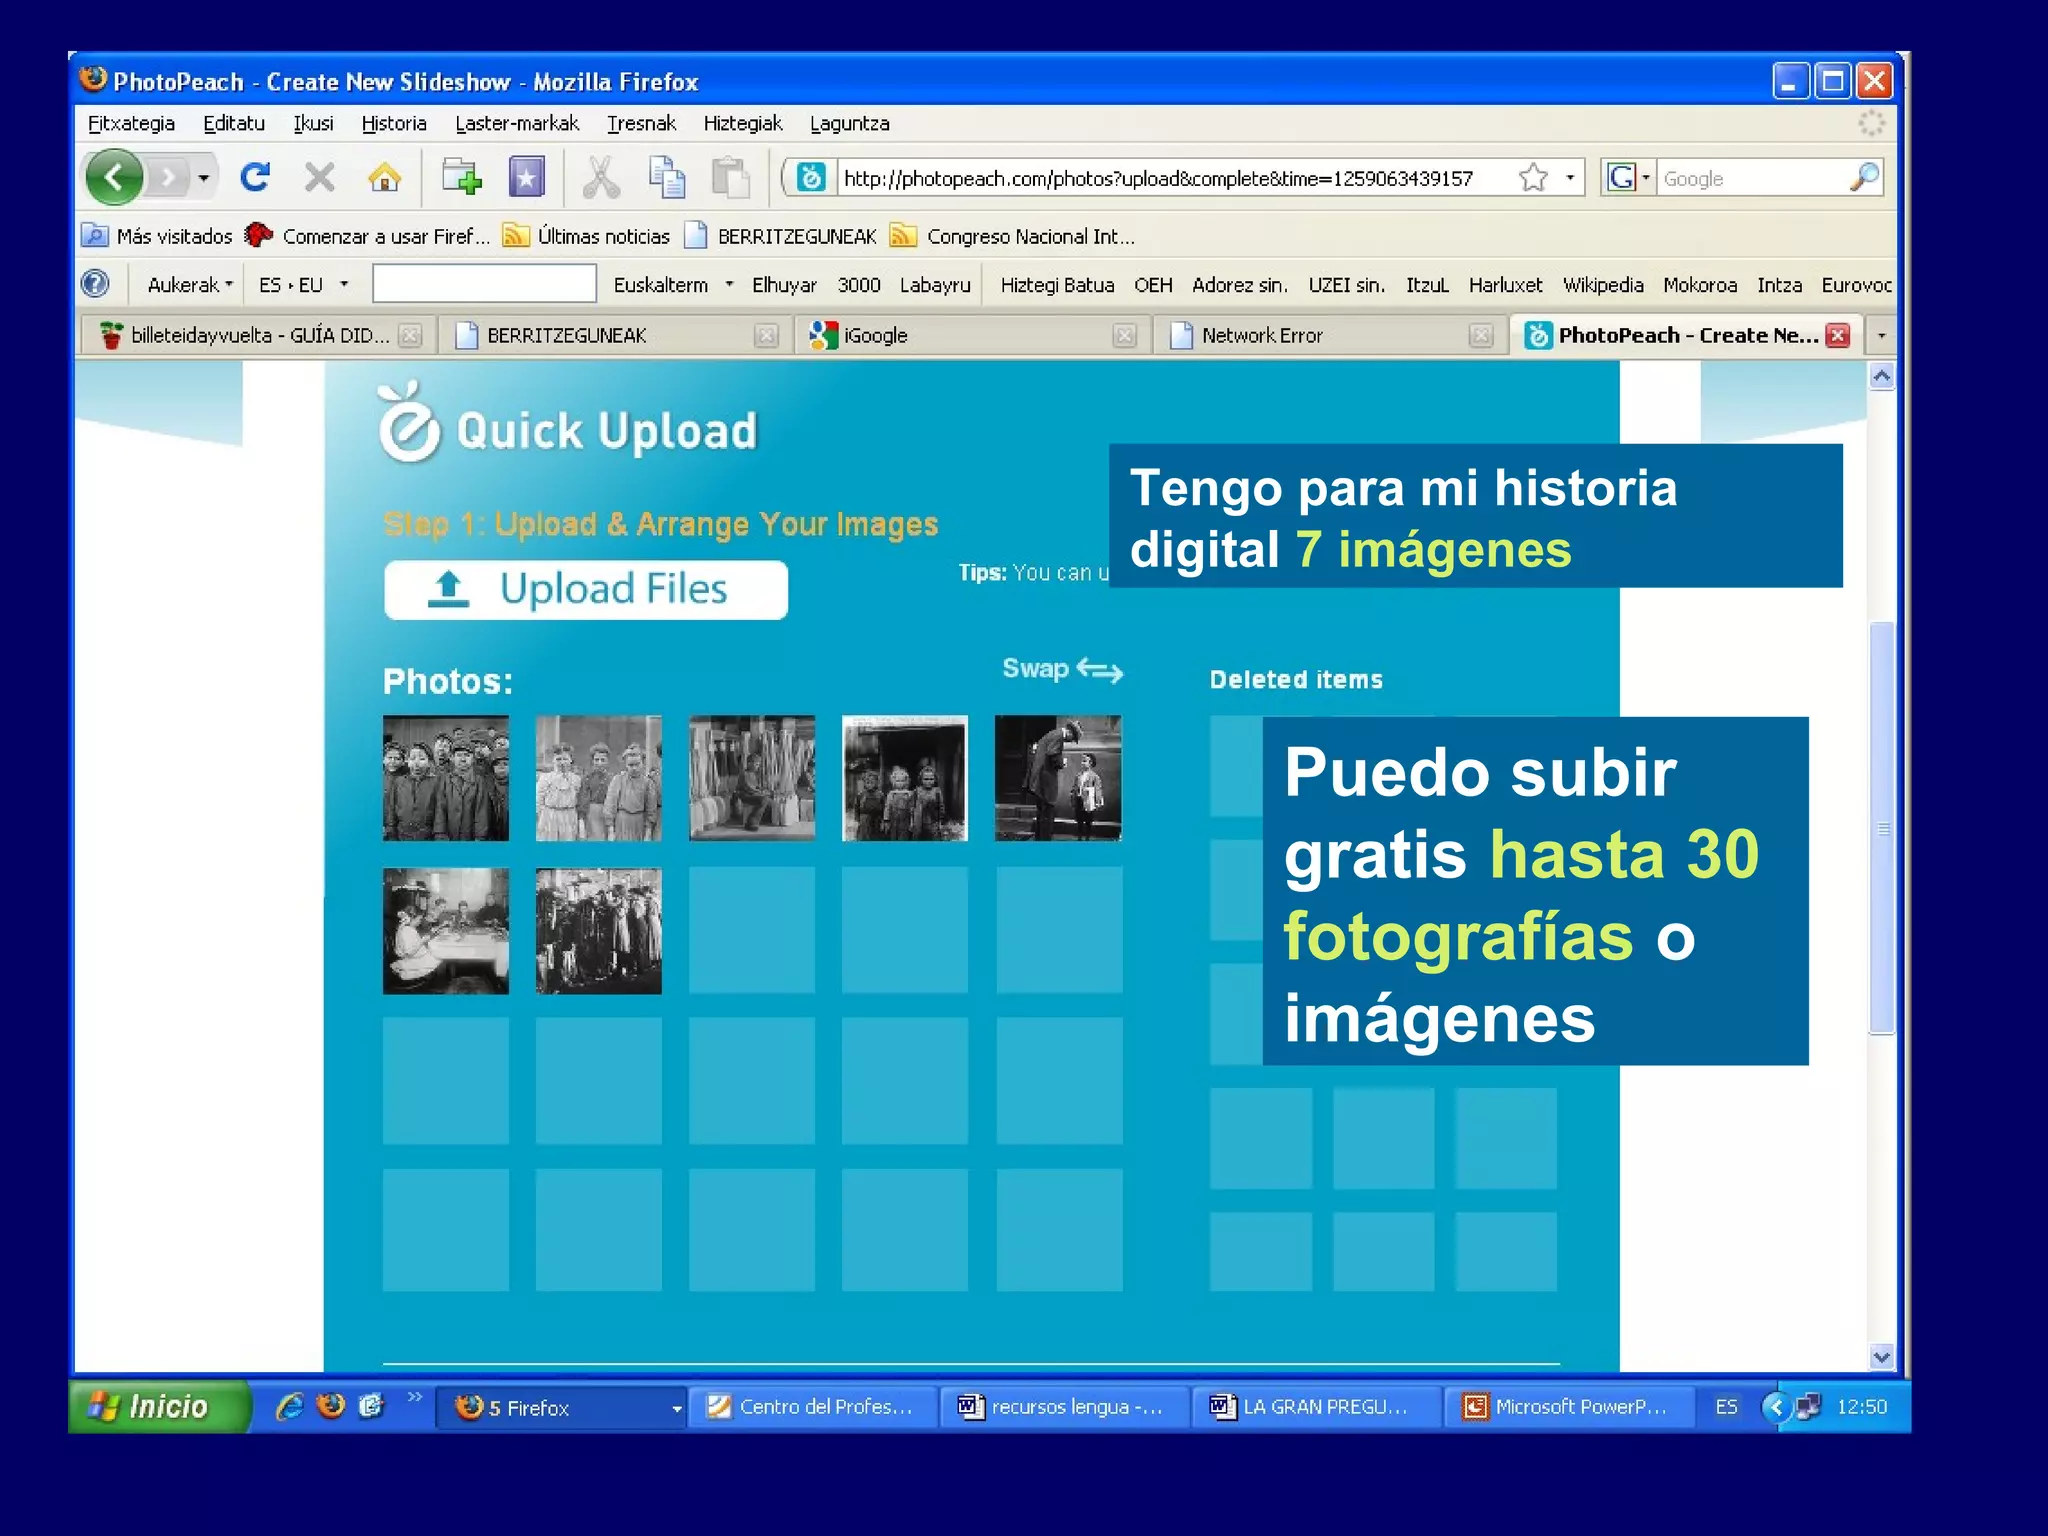Click the search magnifier icon
Viewport: 2048px width, 1536px height.
pos(1865,178)
